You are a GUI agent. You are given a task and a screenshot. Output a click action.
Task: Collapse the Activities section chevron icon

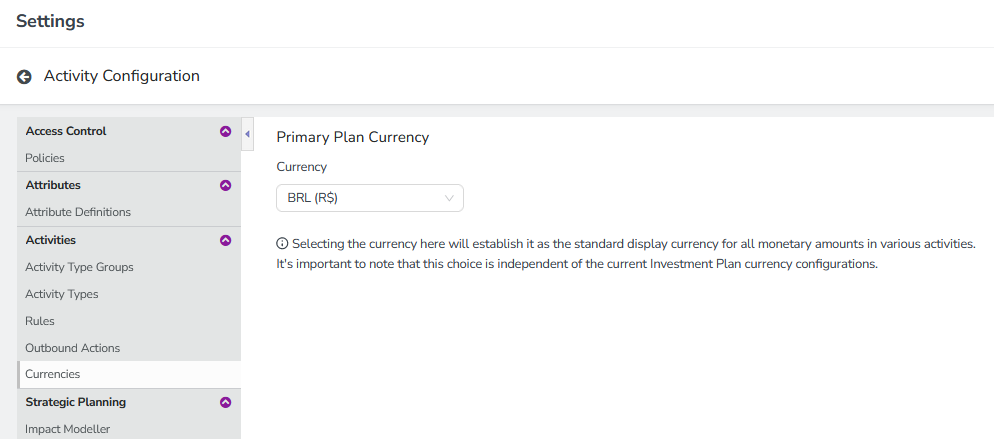(225, 240)
